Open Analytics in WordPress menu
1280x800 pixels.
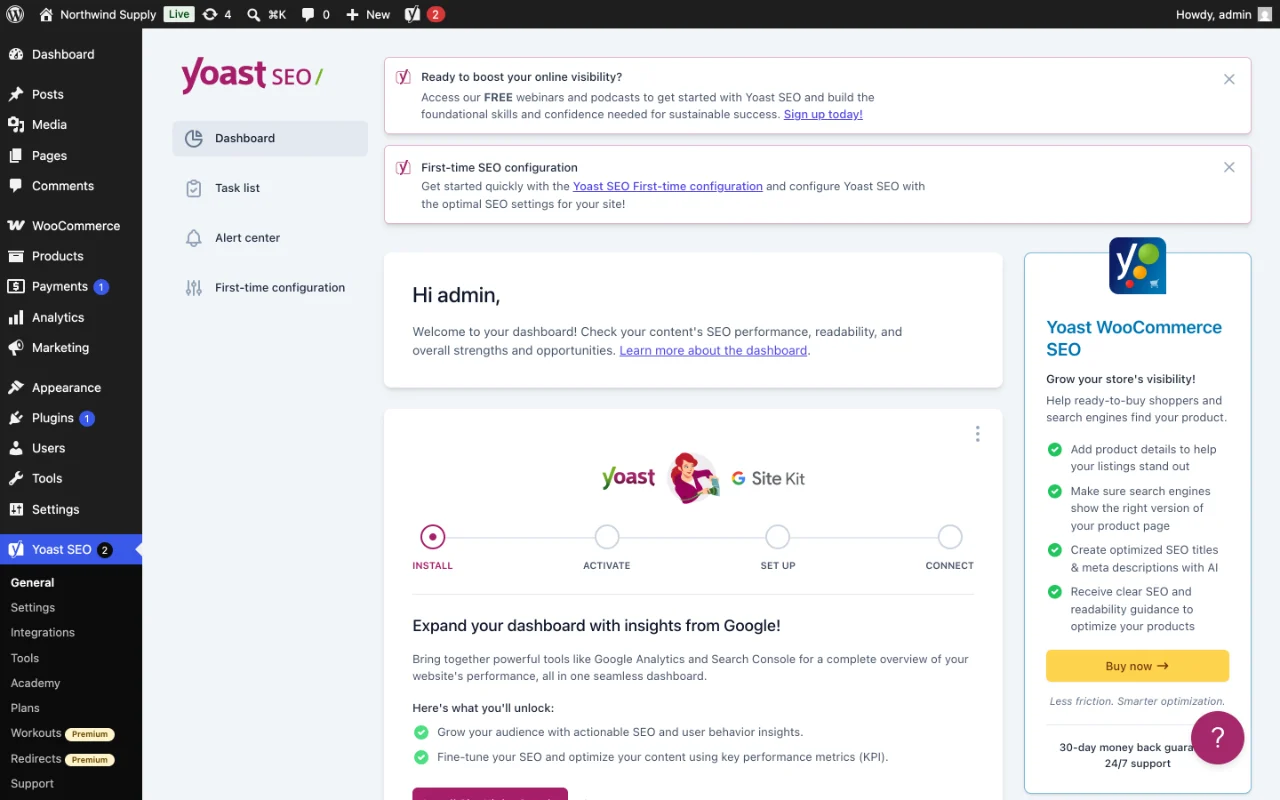pyautogui.click(x=71, y=317)
